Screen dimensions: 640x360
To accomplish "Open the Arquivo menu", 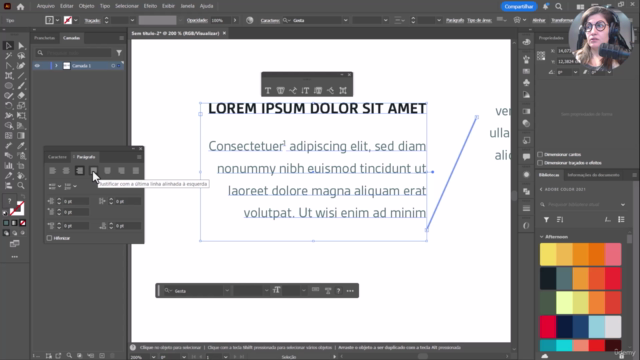I will click(x=45, y=6).
